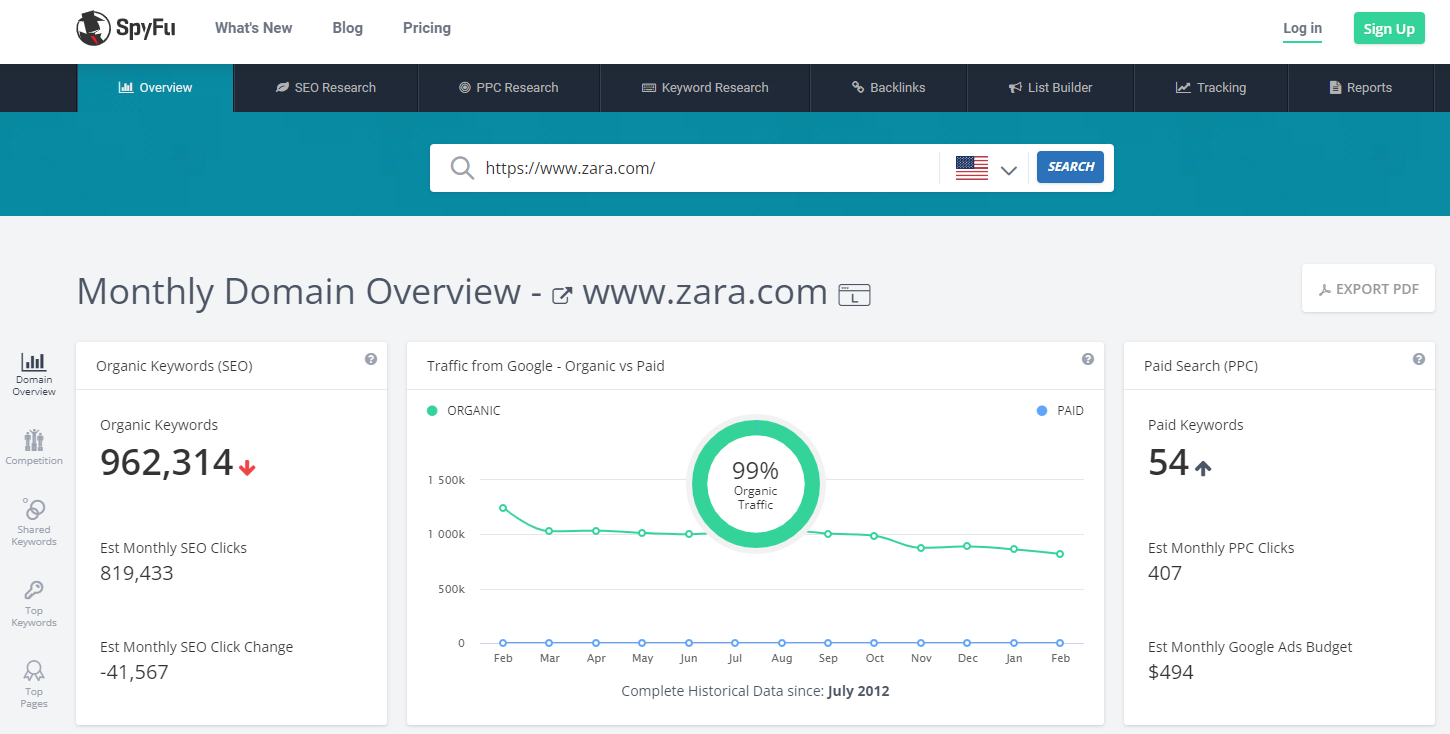Open the external link icon before www.zara.com
The width and height of the screenshot is (1450, 734).
click(x=562, y=295)
